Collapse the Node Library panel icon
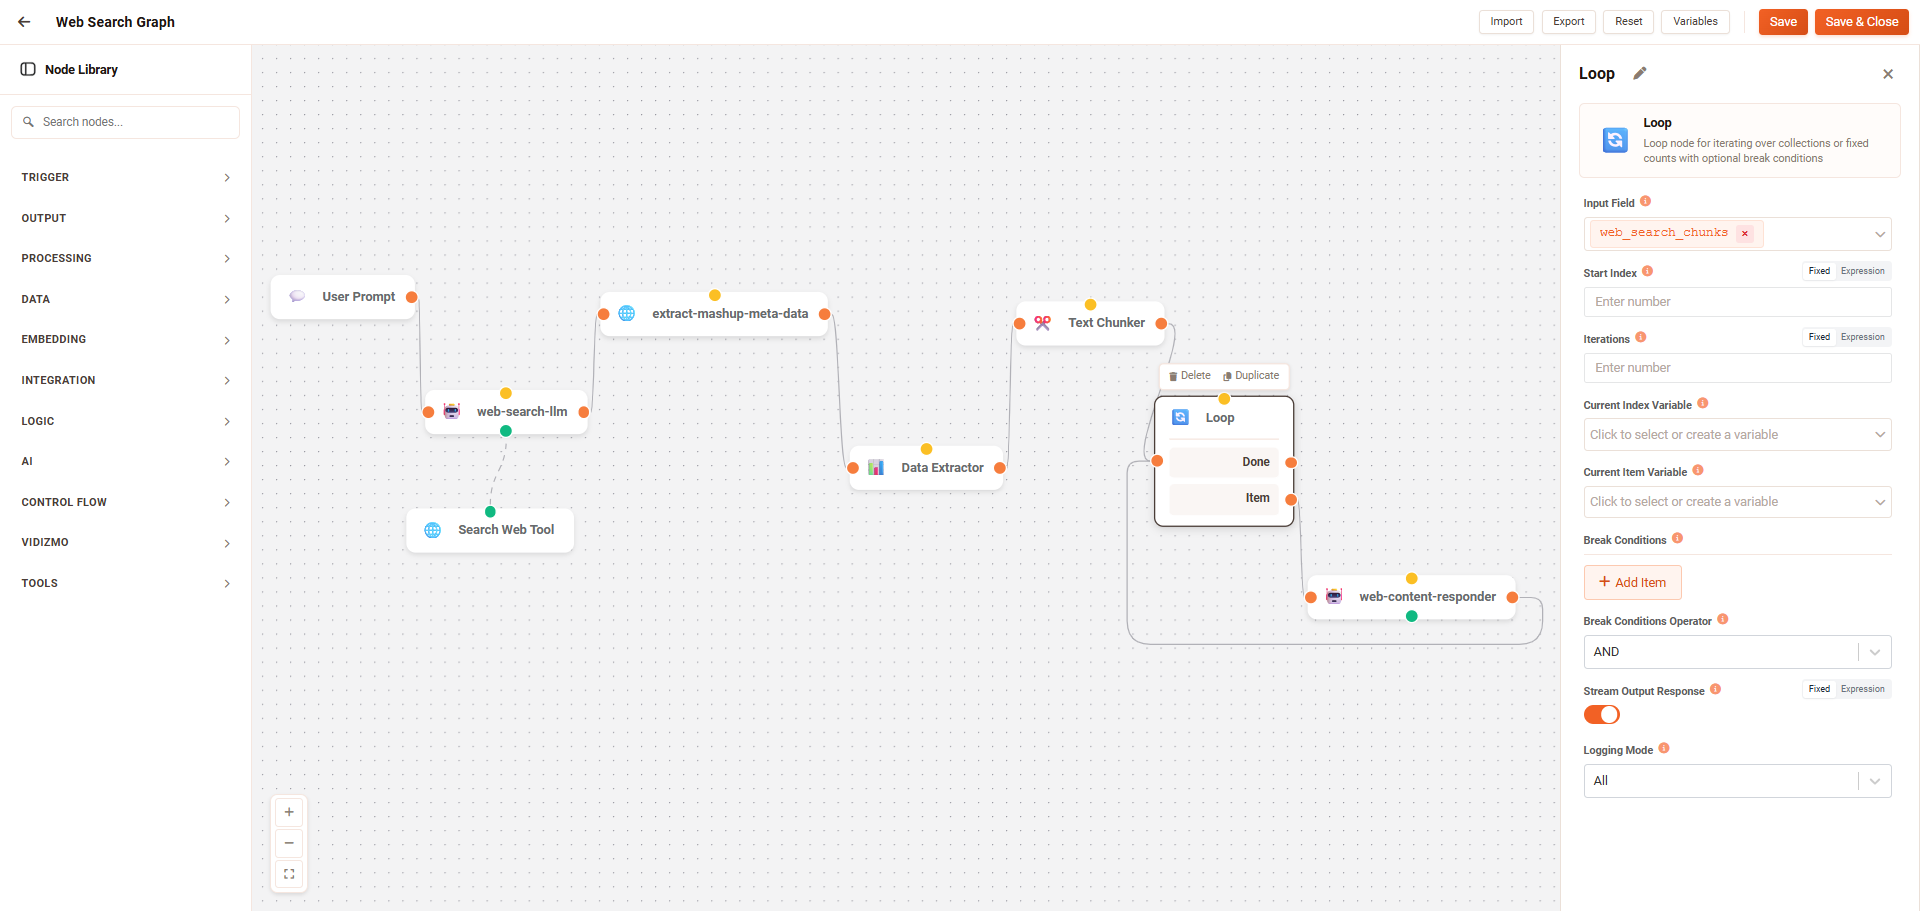Screen dimensions: 1920x911 (x=28, y=69)
